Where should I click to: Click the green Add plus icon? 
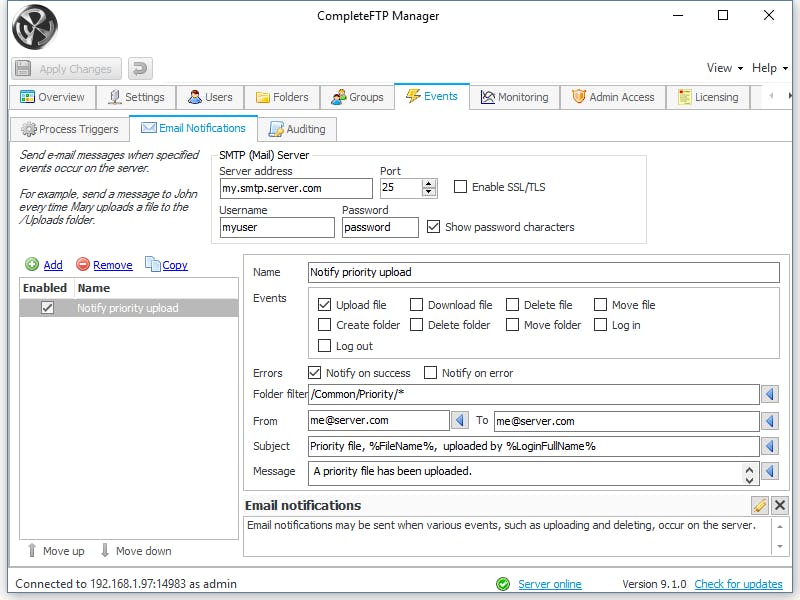pos(32,264)
